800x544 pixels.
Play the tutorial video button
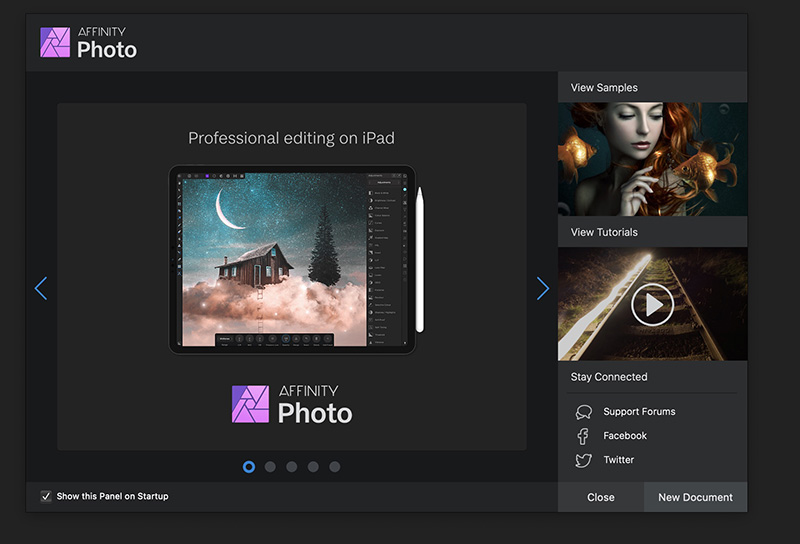tap(652, 305)
